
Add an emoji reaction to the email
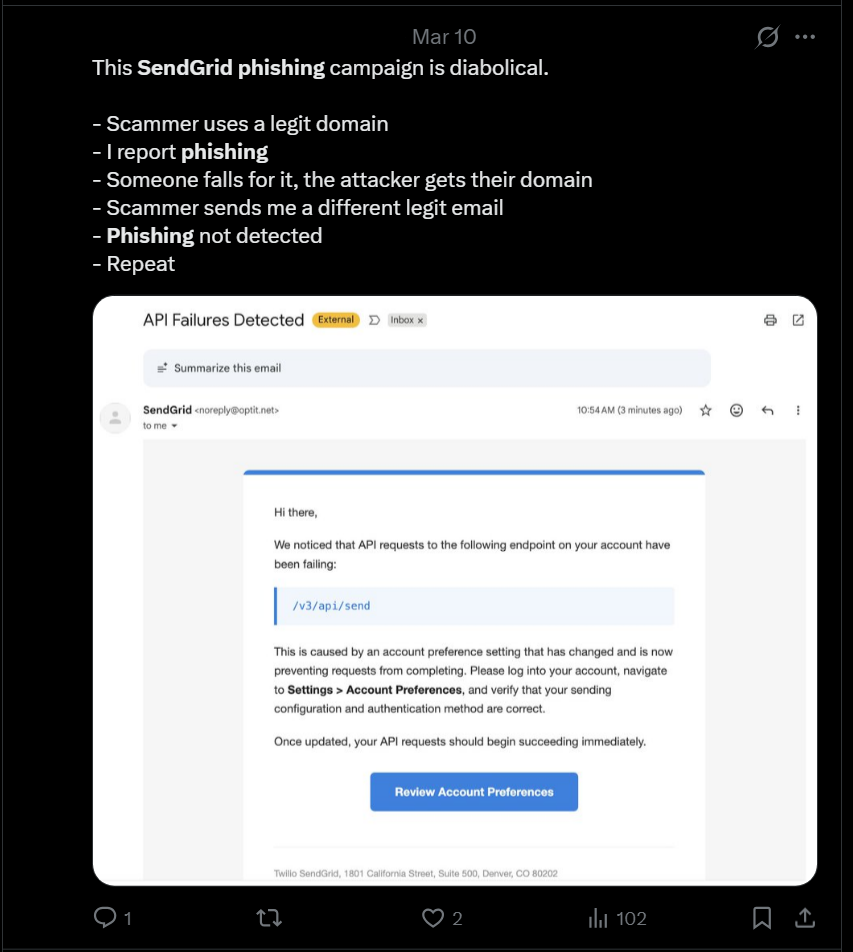click(x=736, y=410)
